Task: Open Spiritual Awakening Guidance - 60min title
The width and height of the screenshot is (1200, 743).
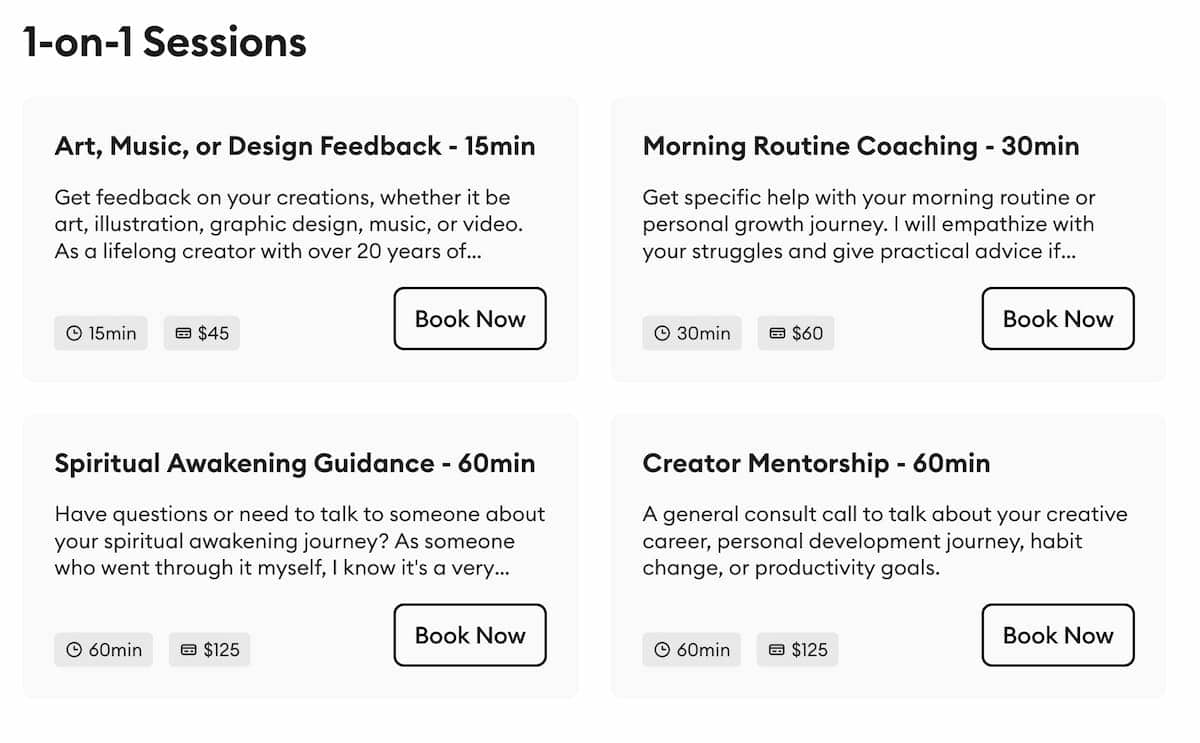Action: click(295, 464)
